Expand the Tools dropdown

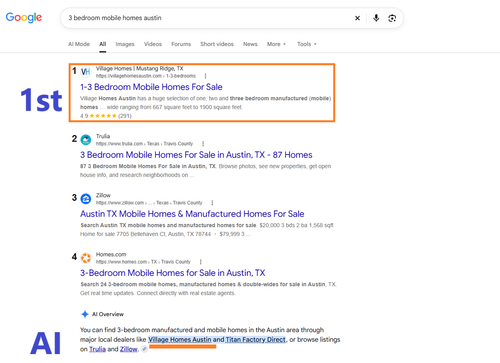point(307,44)
